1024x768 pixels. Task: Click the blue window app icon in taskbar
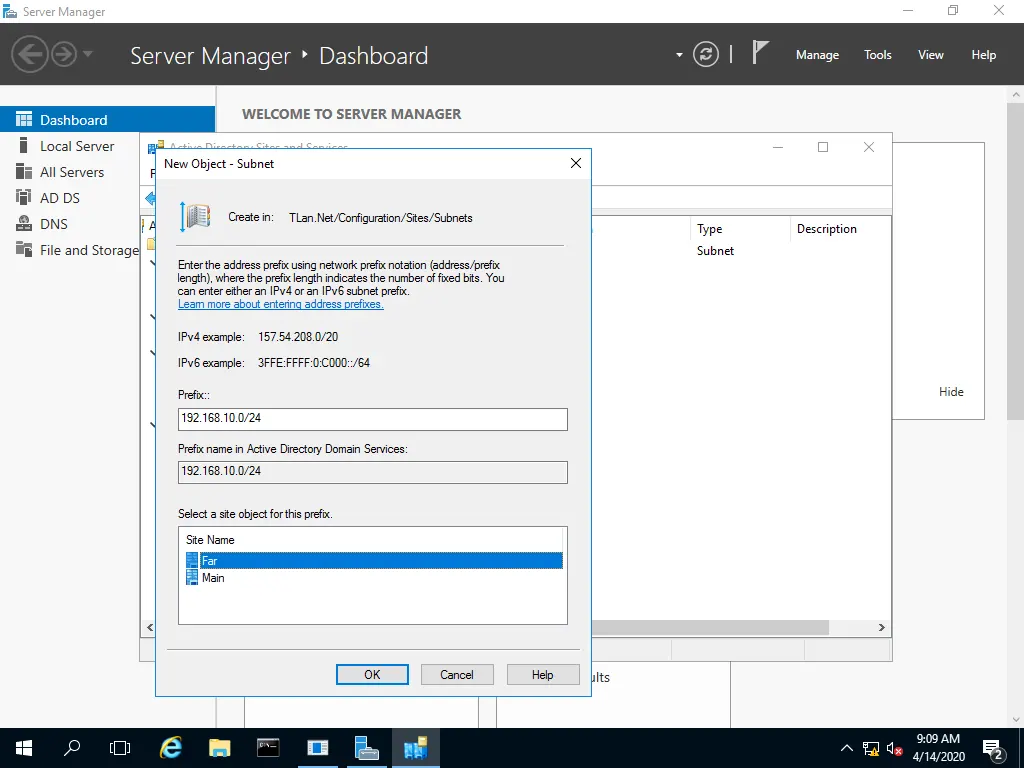(x=317, y=748)
